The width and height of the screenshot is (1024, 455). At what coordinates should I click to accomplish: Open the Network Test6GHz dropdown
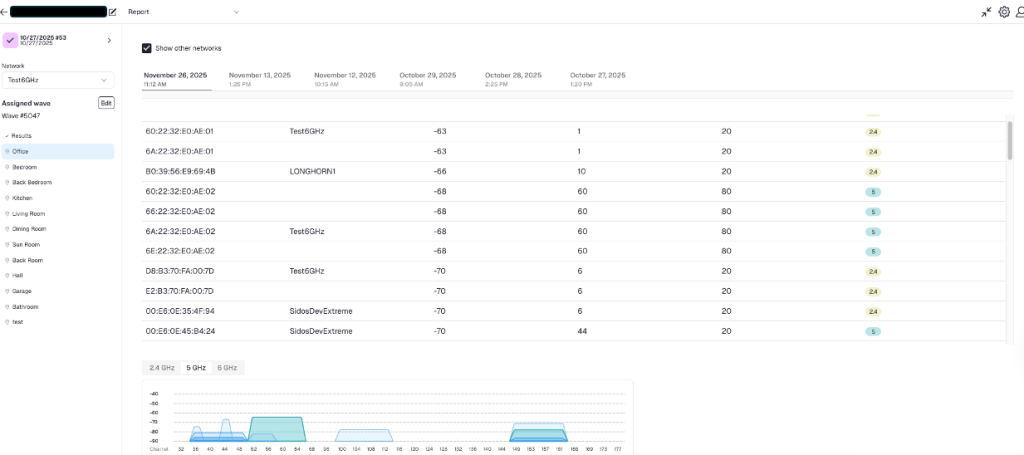tap(57, 80)
